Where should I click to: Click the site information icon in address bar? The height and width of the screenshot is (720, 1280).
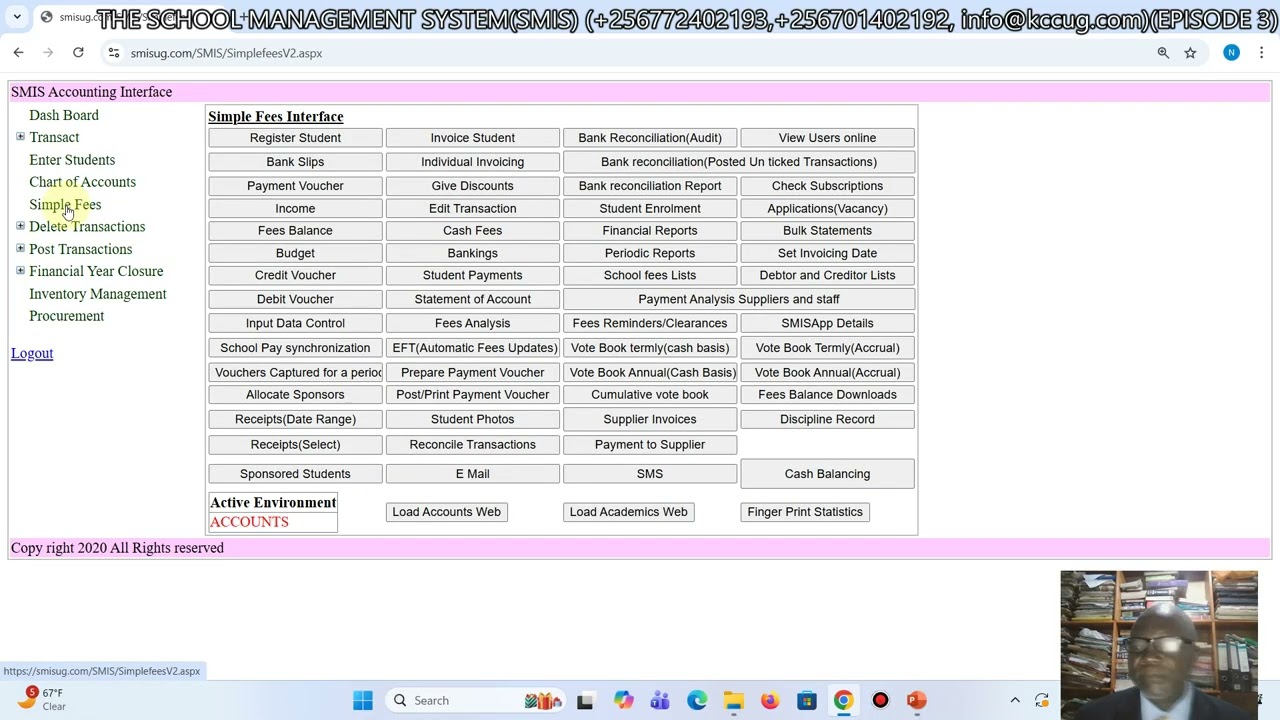[x=114, y=53]
